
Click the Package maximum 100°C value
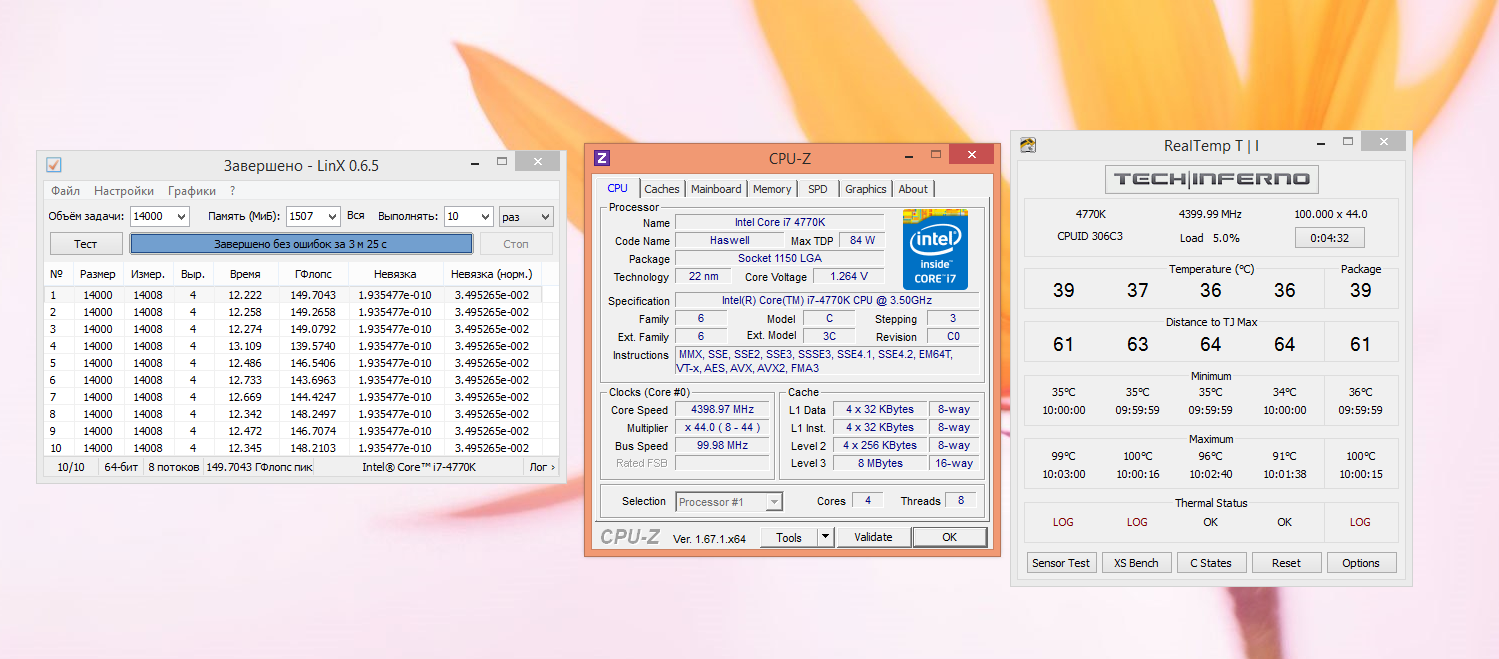(x=1360, y=456)
